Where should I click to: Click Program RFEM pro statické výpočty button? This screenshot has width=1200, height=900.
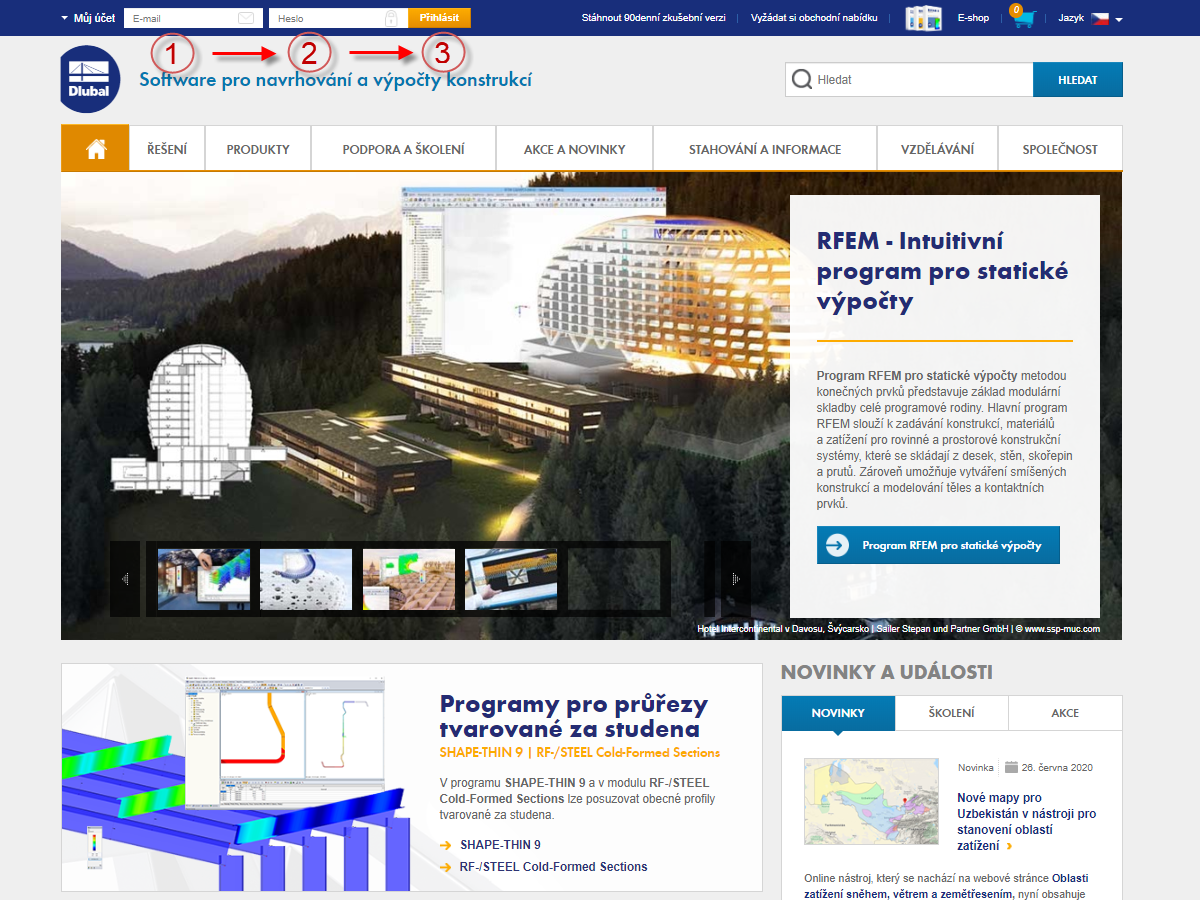938,545
